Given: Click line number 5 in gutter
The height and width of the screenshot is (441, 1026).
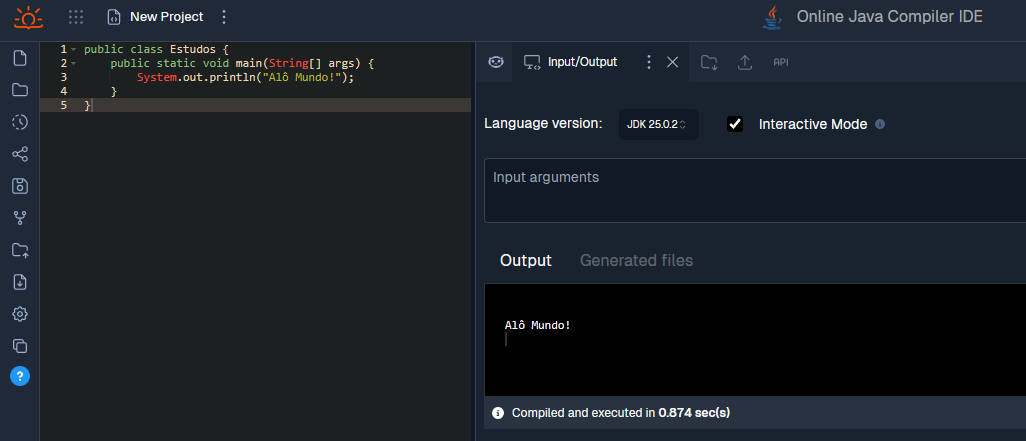Looking at the screenshot, I should pyautogui.click(x=63, y=105).
